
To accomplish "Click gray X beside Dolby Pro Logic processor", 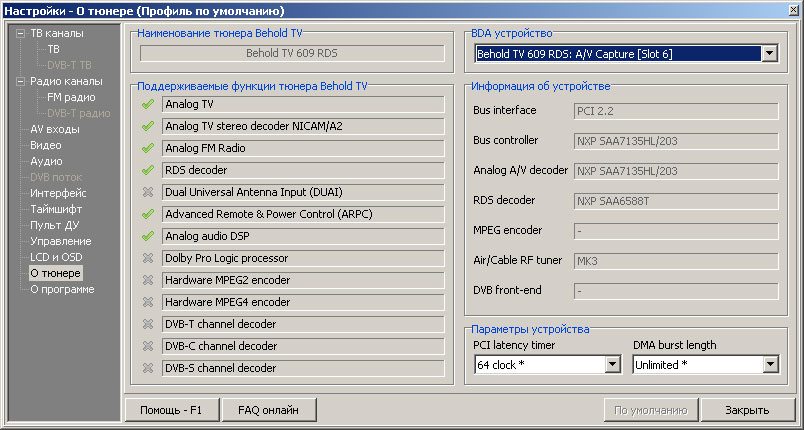I will pyautogui.click(x=148, y=258).
